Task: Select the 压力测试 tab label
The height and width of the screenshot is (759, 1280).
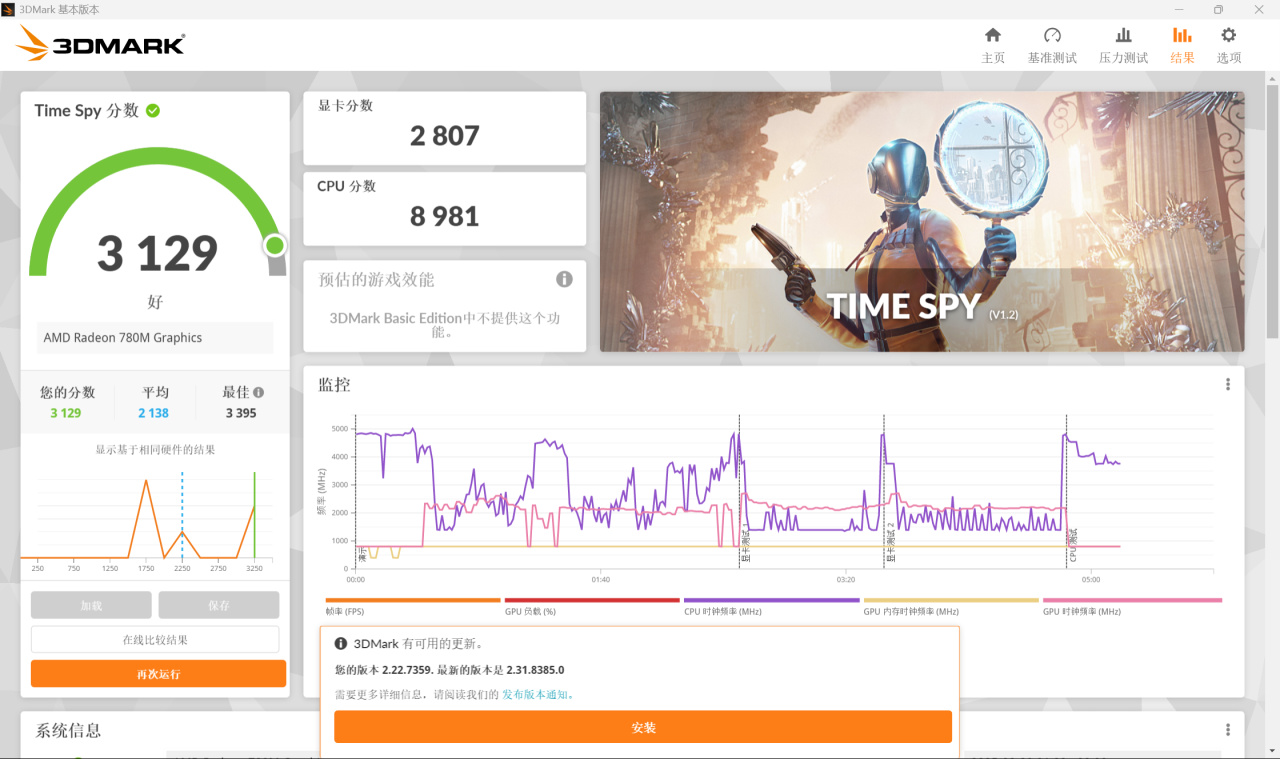Action: point(1124,58)
